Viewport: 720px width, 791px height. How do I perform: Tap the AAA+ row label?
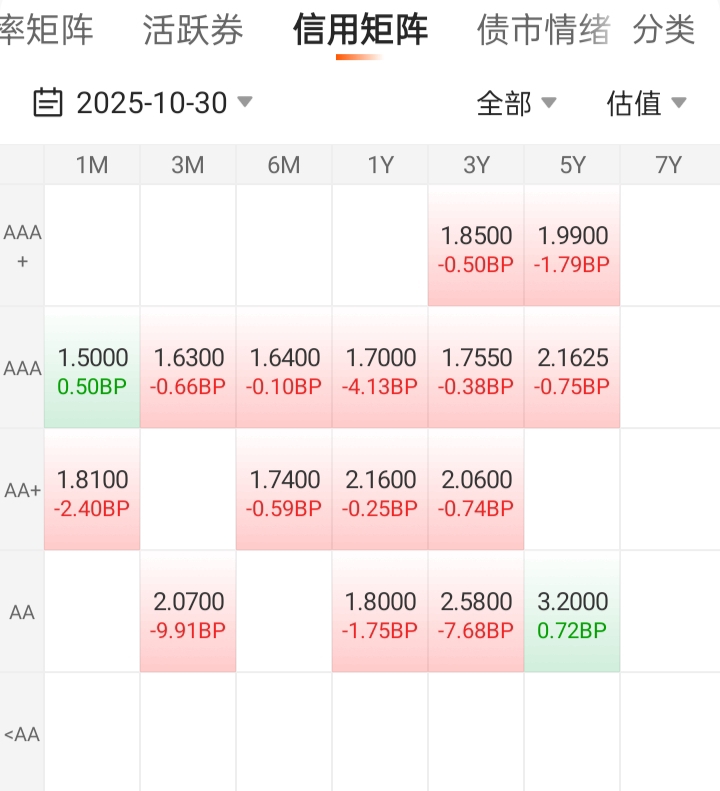point(22,246)
